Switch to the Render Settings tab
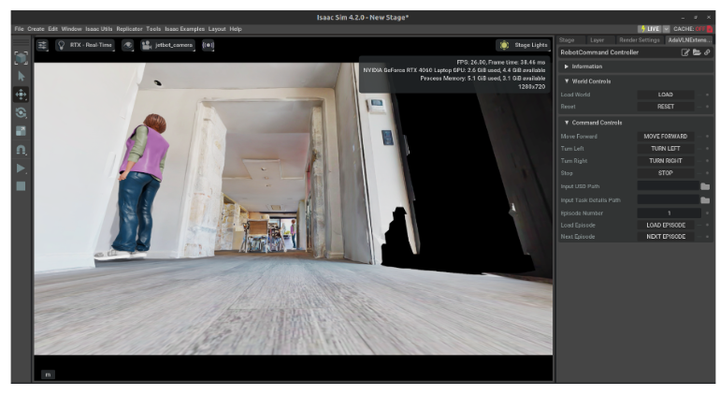This screenshot has width=720, height=396. tap(639, 40)
